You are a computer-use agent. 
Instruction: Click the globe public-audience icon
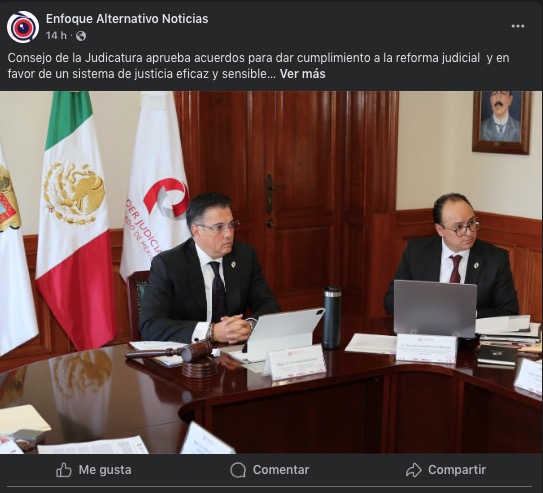tap(81, 36)
